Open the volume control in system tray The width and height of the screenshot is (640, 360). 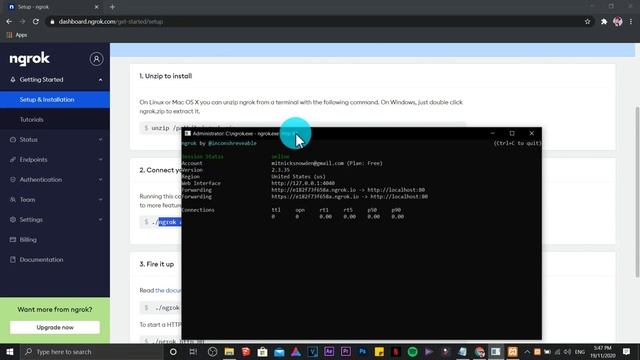tap(567, 352)
